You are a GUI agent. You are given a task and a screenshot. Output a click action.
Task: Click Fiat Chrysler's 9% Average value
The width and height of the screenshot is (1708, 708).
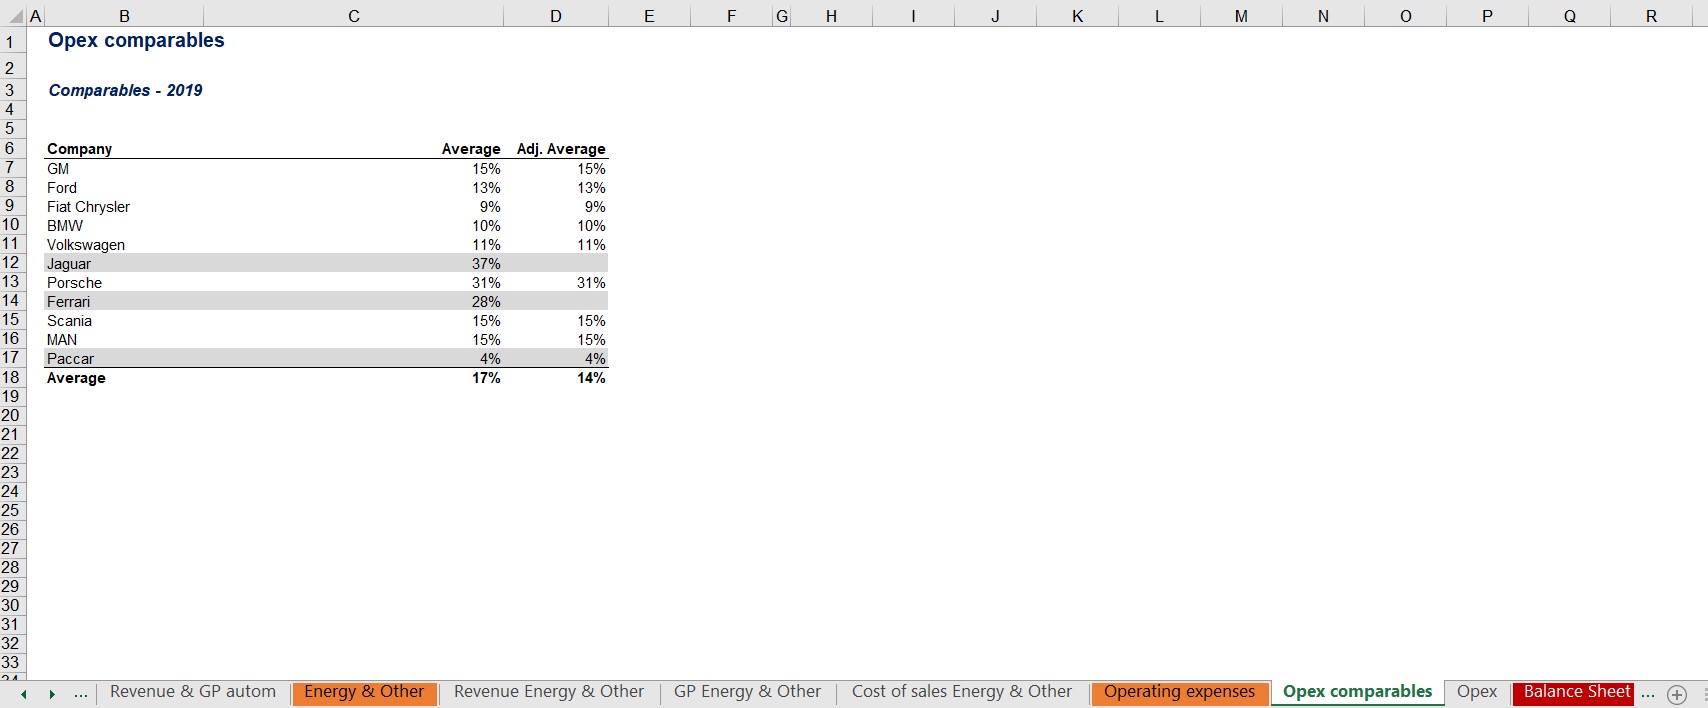tap(490, 207)
